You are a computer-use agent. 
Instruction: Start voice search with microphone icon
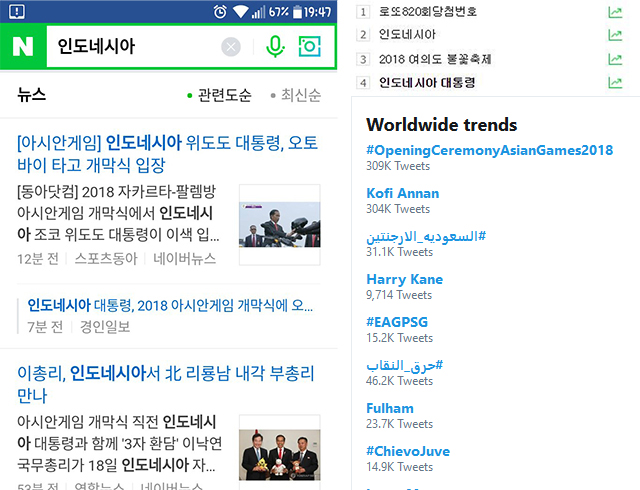pos(274,47)
